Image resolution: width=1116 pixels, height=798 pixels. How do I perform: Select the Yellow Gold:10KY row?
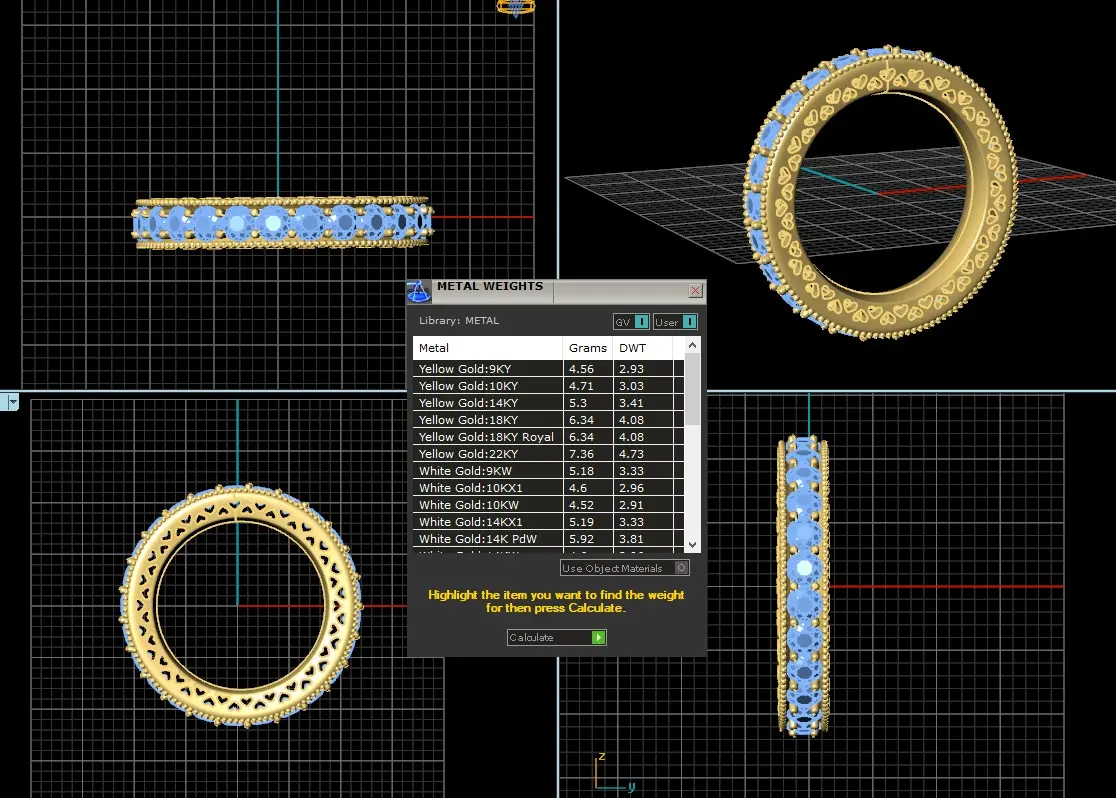[x=548, y=386]
